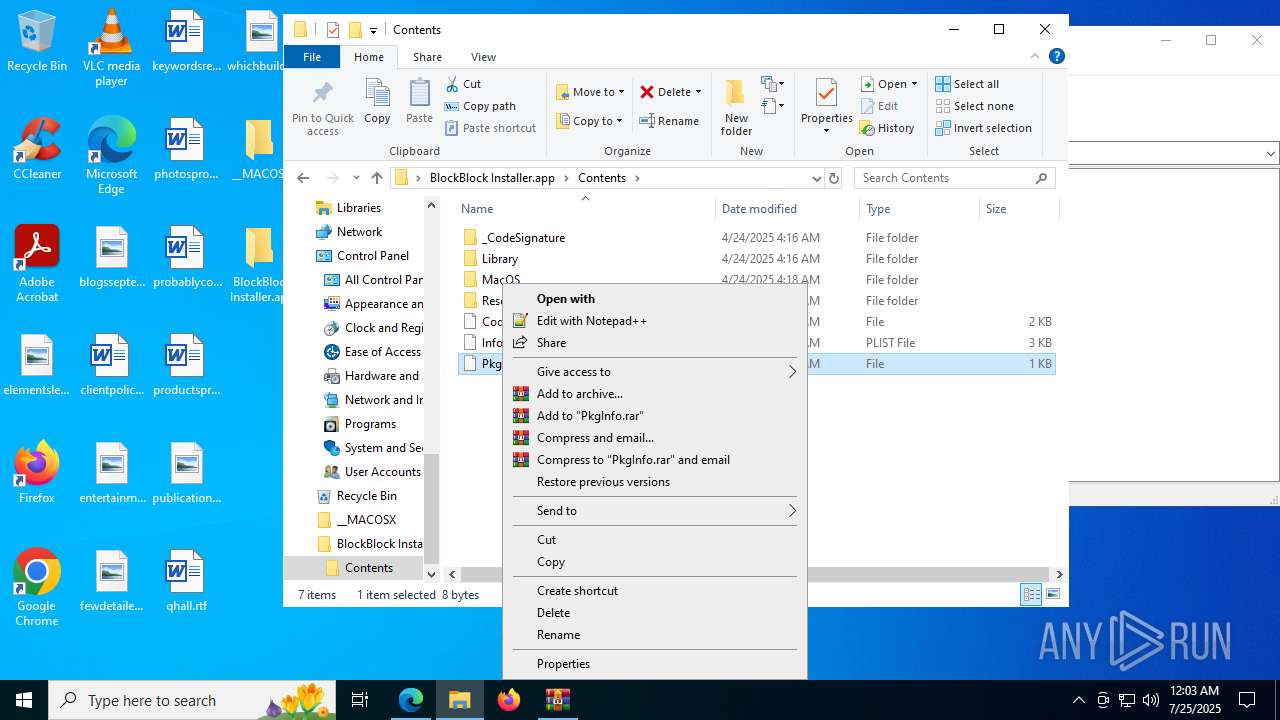
Task: Click Open with in context menu
Action: pos(655,299)
